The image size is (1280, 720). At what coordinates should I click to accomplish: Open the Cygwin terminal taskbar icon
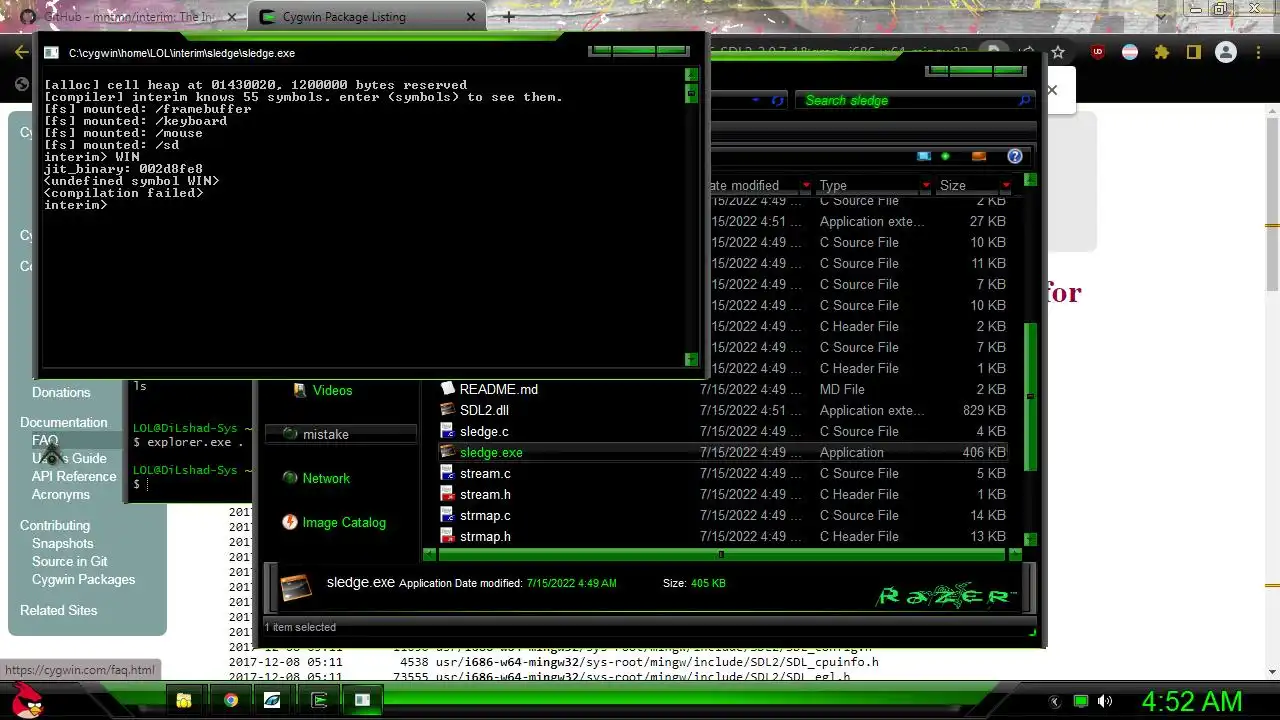319,700
